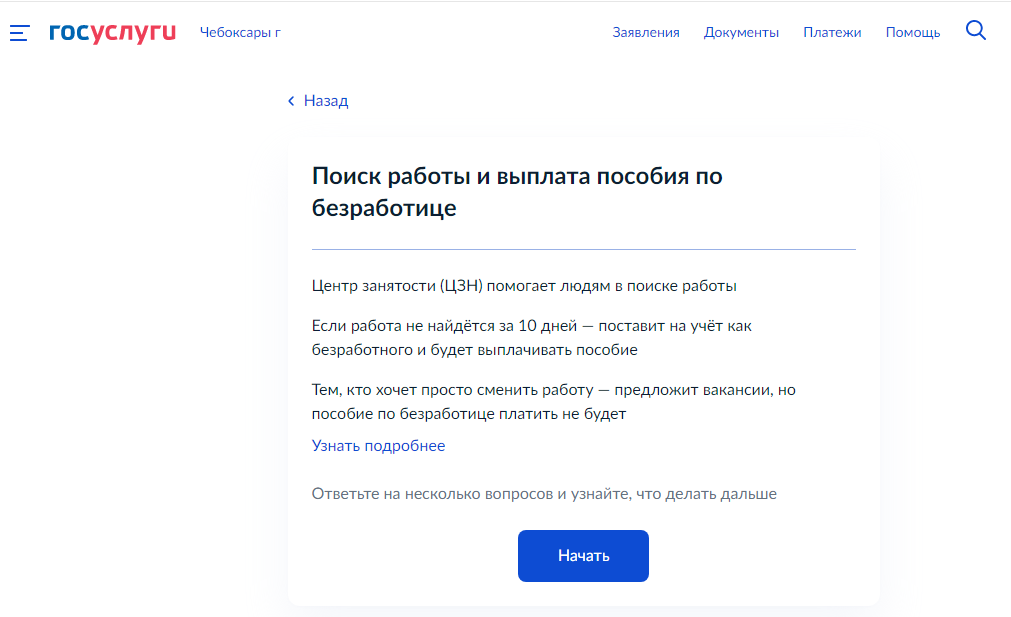Go to the Документы section

(x=741, y=32)
